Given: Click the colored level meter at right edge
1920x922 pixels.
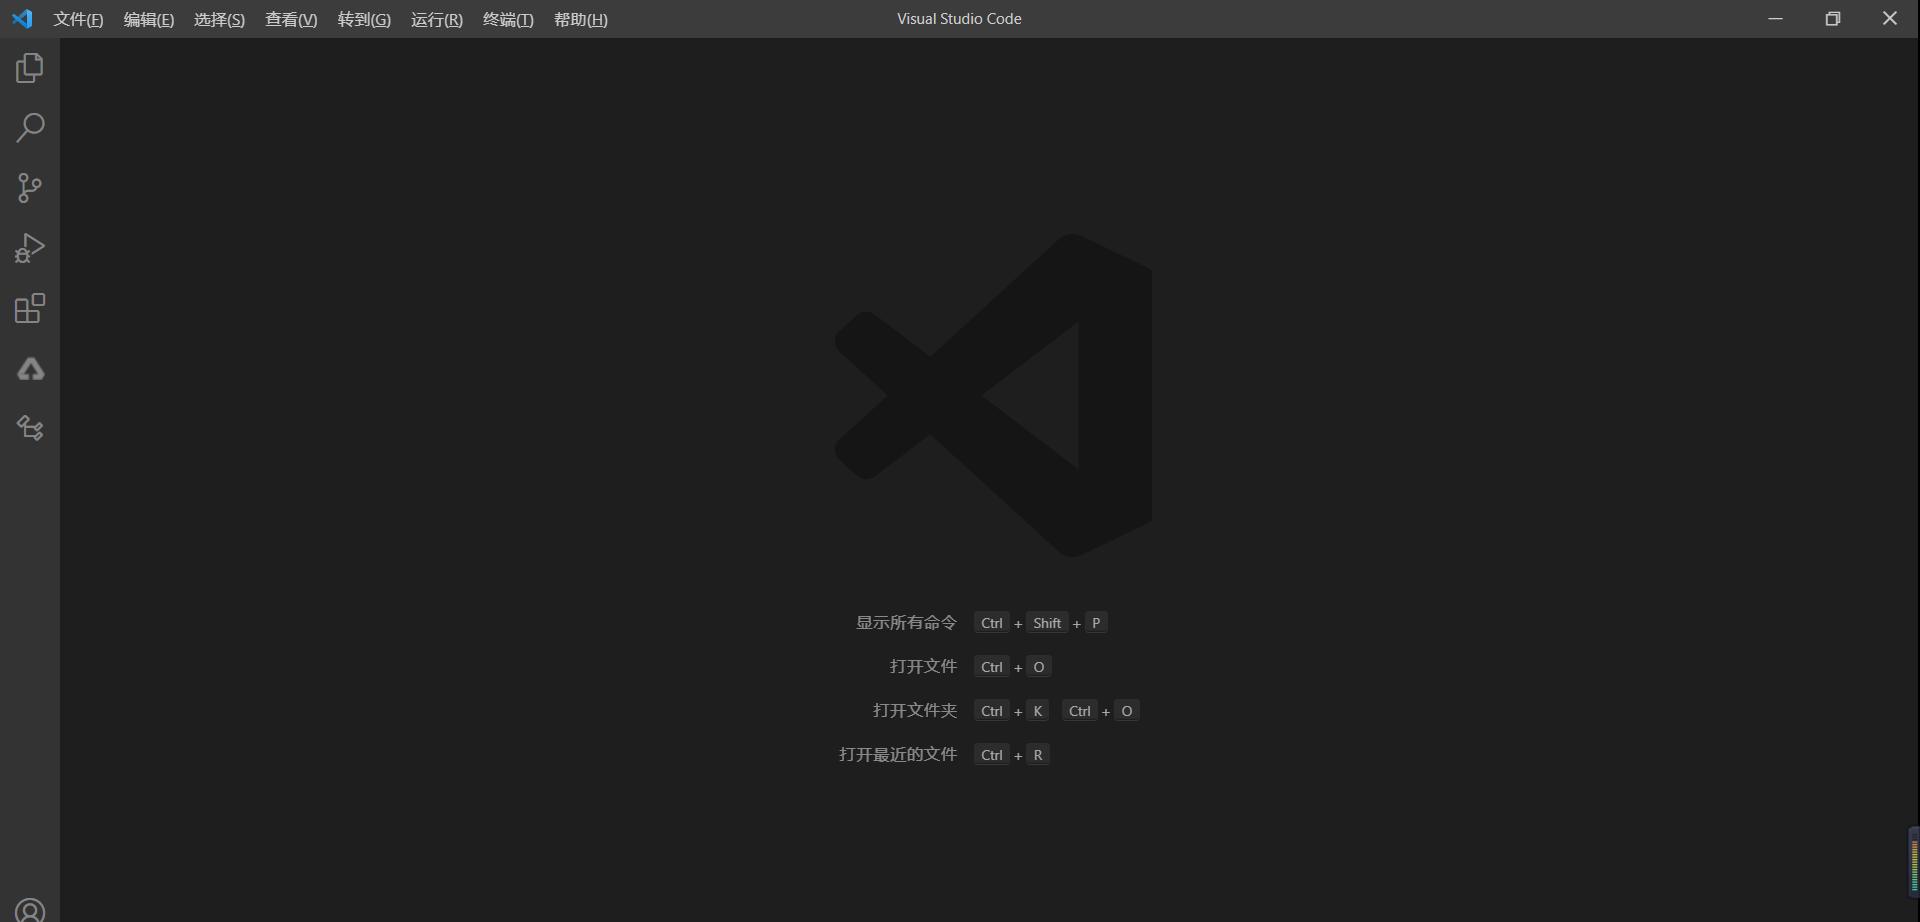Looking at the screenshot, I should [x=1914, y=862].
